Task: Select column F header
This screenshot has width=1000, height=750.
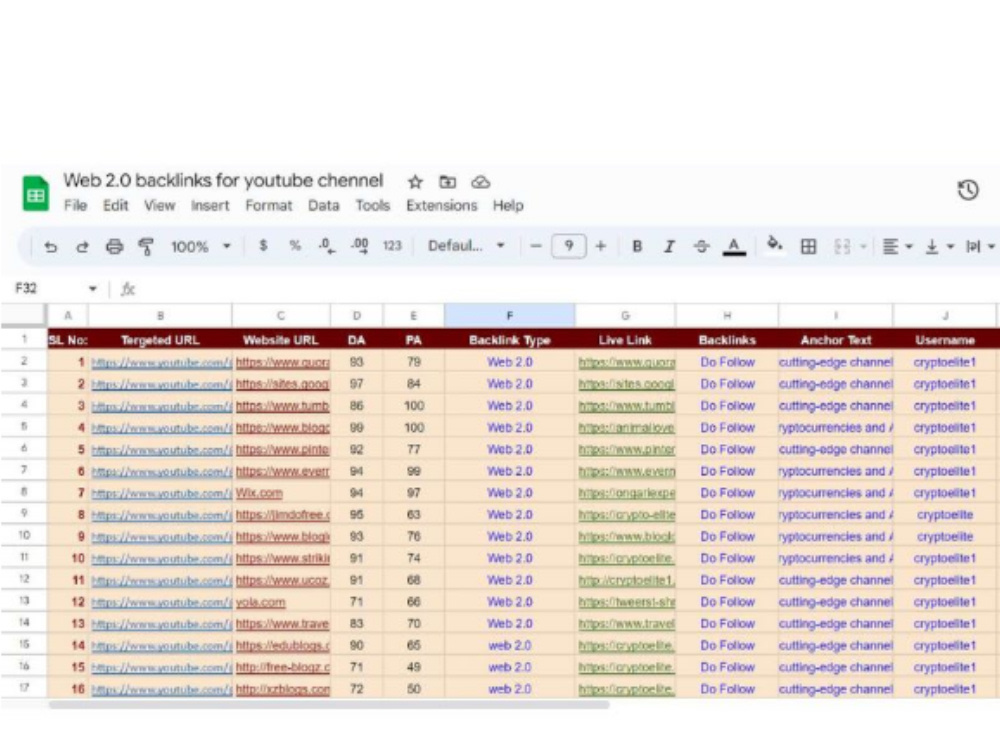Action: click(509, 316)
